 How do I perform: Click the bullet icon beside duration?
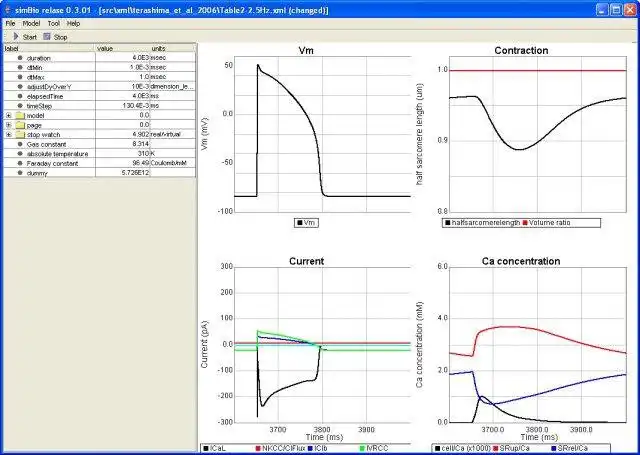tap(20, 58)
